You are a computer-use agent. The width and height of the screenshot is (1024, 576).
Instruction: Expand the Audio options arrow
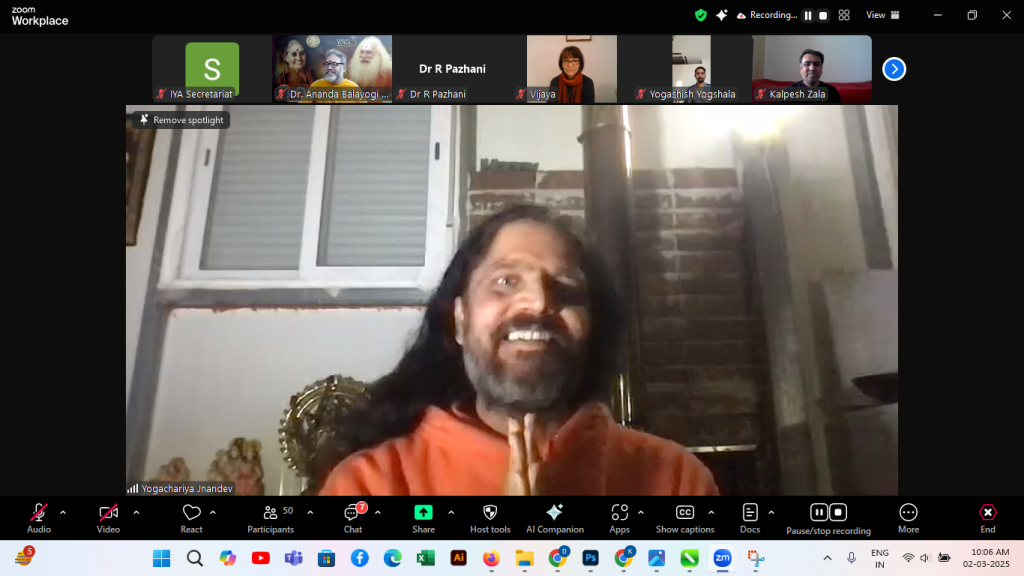63,512
